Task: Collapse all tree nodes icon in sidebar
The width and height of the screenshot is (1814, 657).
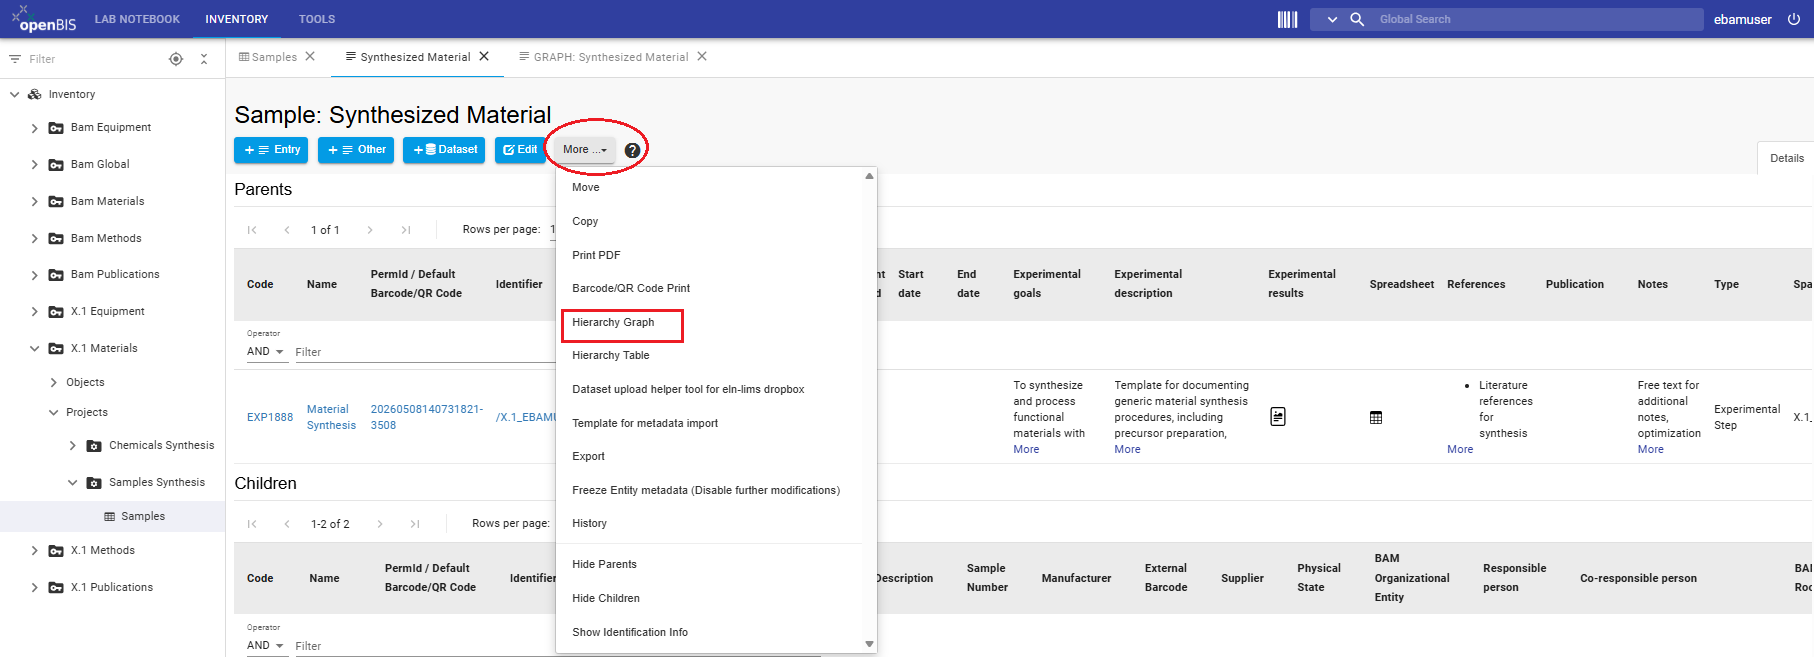Action: point(204,59)
